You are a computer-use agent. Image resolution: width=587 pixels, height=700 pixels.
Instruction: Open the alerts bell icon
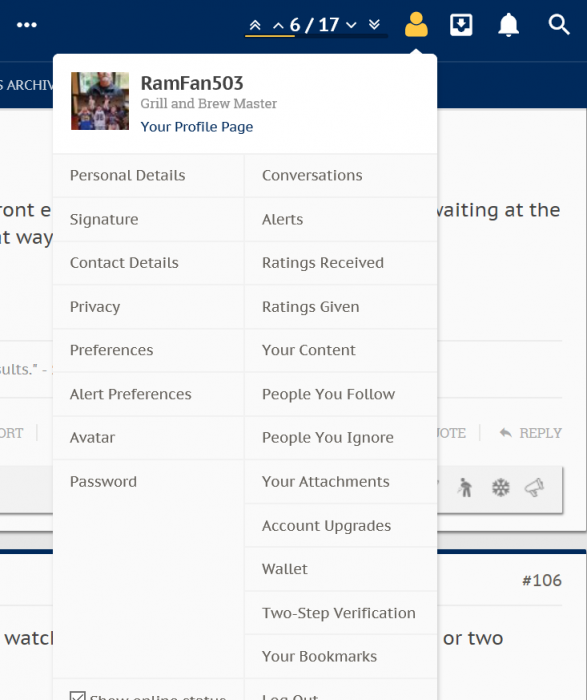point(508,25)
